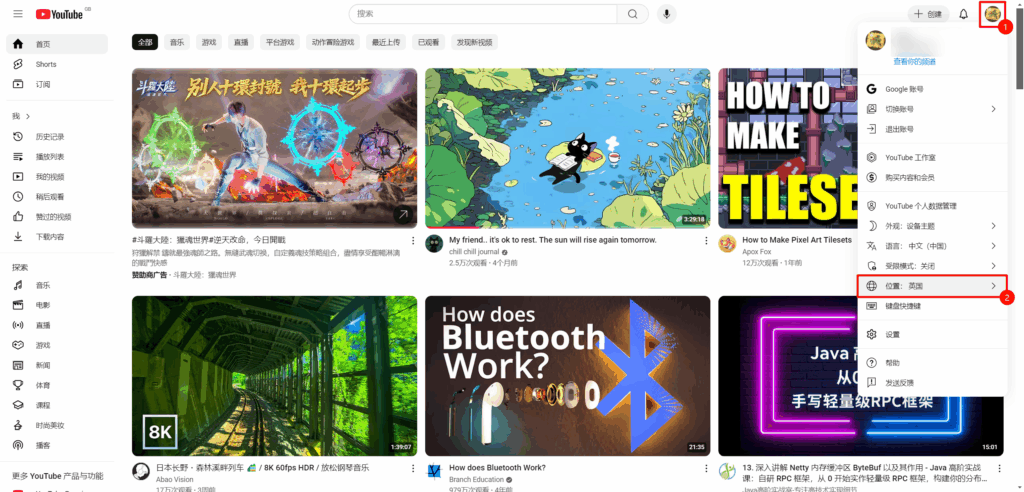Image resolution: width=1024 pixels, height=492 pixels.
Task: Select the 音乐 filter chip
Action: [177, 42]
